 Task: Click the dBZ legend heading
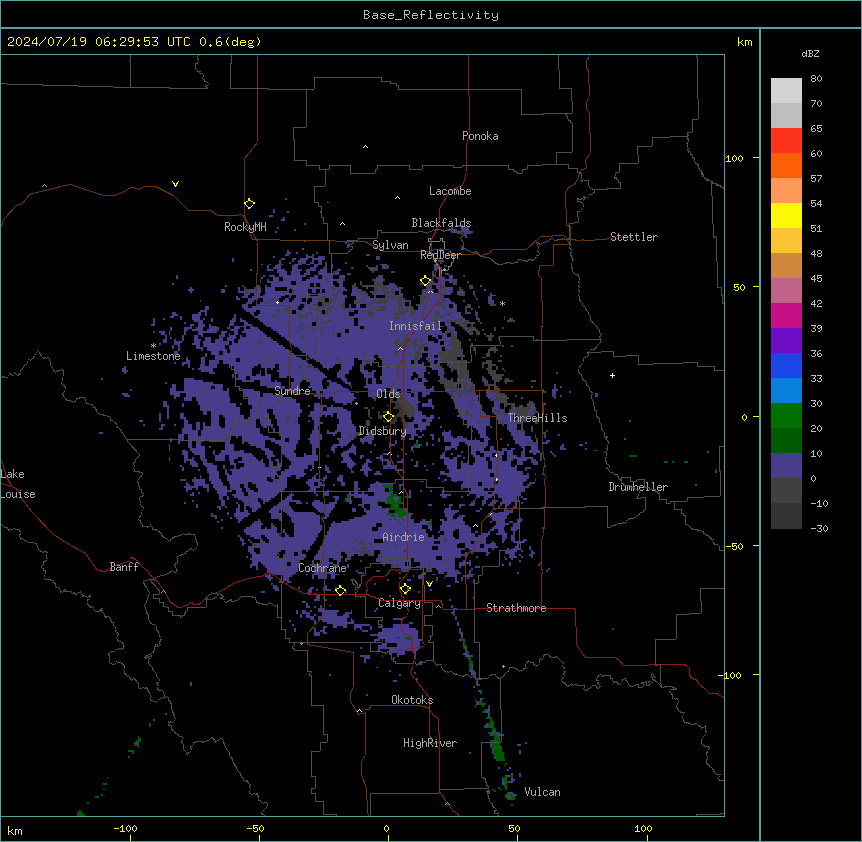click(810, 53)
